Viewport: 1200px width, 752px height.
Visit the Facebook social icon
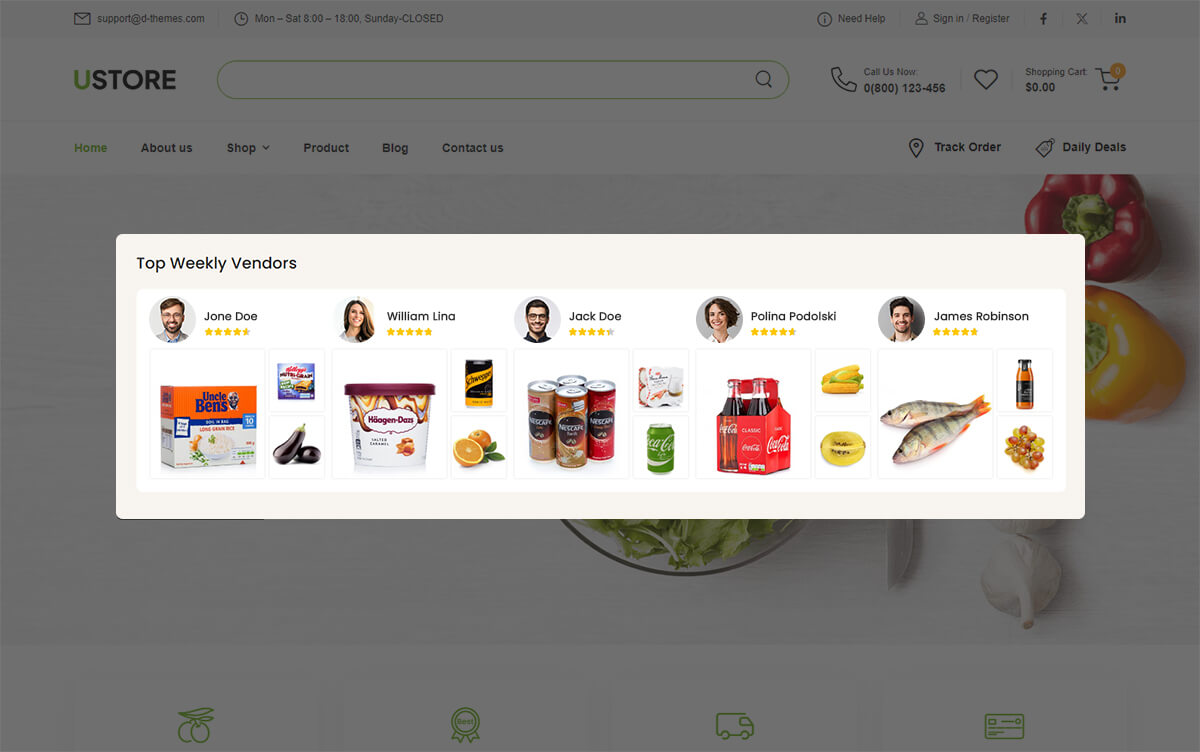coord(1044,18)
